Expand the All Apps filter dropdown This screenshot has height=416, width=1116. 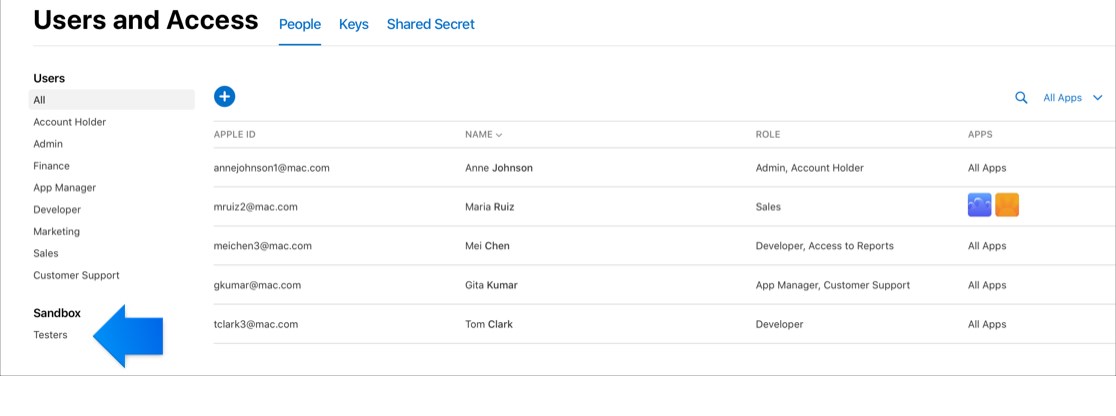(x=1073, y=98)
